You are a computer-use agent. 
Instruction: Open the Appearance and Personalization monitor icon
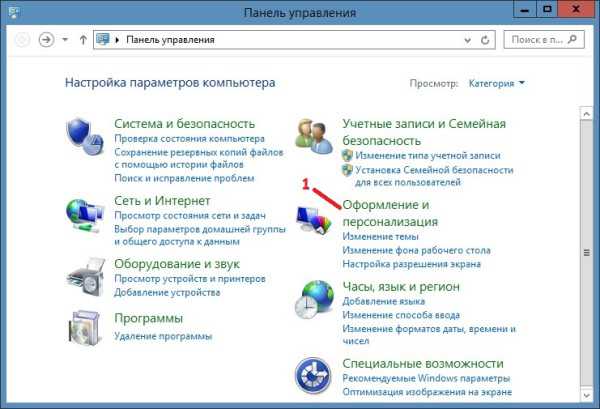click(313, 220)
